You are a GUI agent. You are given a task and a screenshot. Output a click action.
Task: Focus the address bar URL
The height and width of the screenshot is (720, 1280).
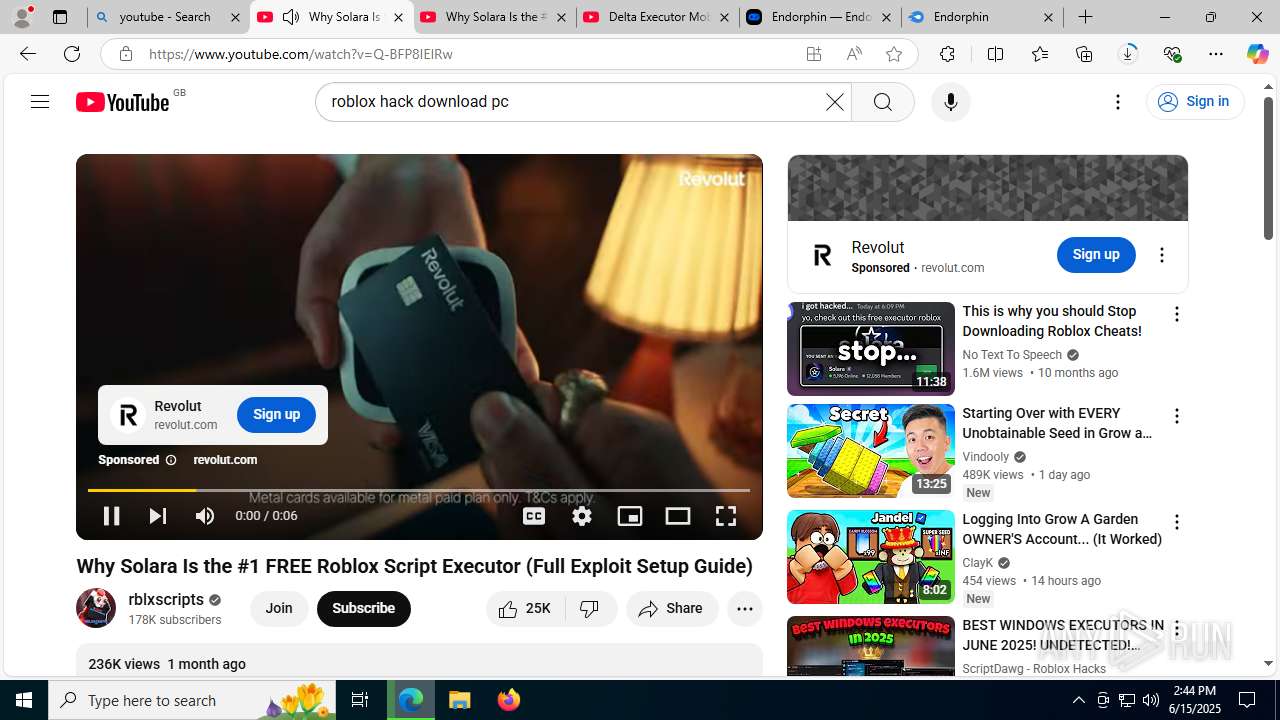(470, 54)
